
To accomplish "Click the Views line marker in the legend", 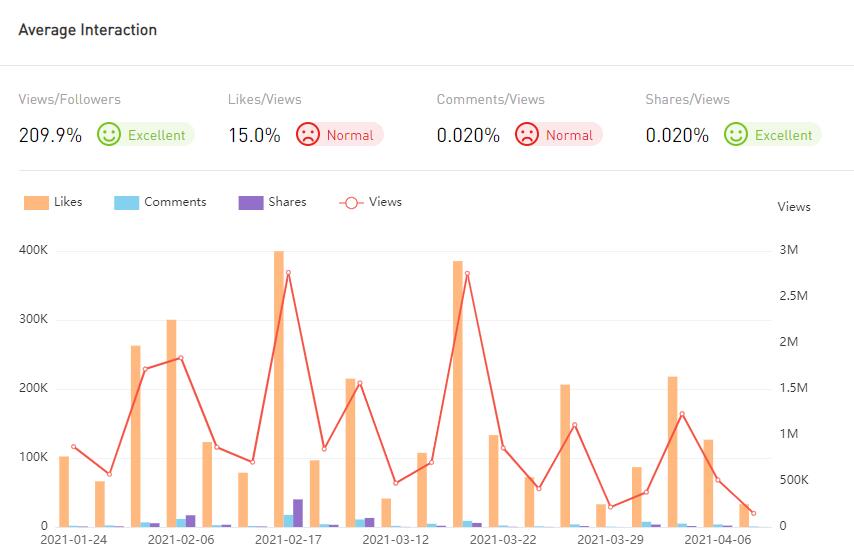I will 351,202.
